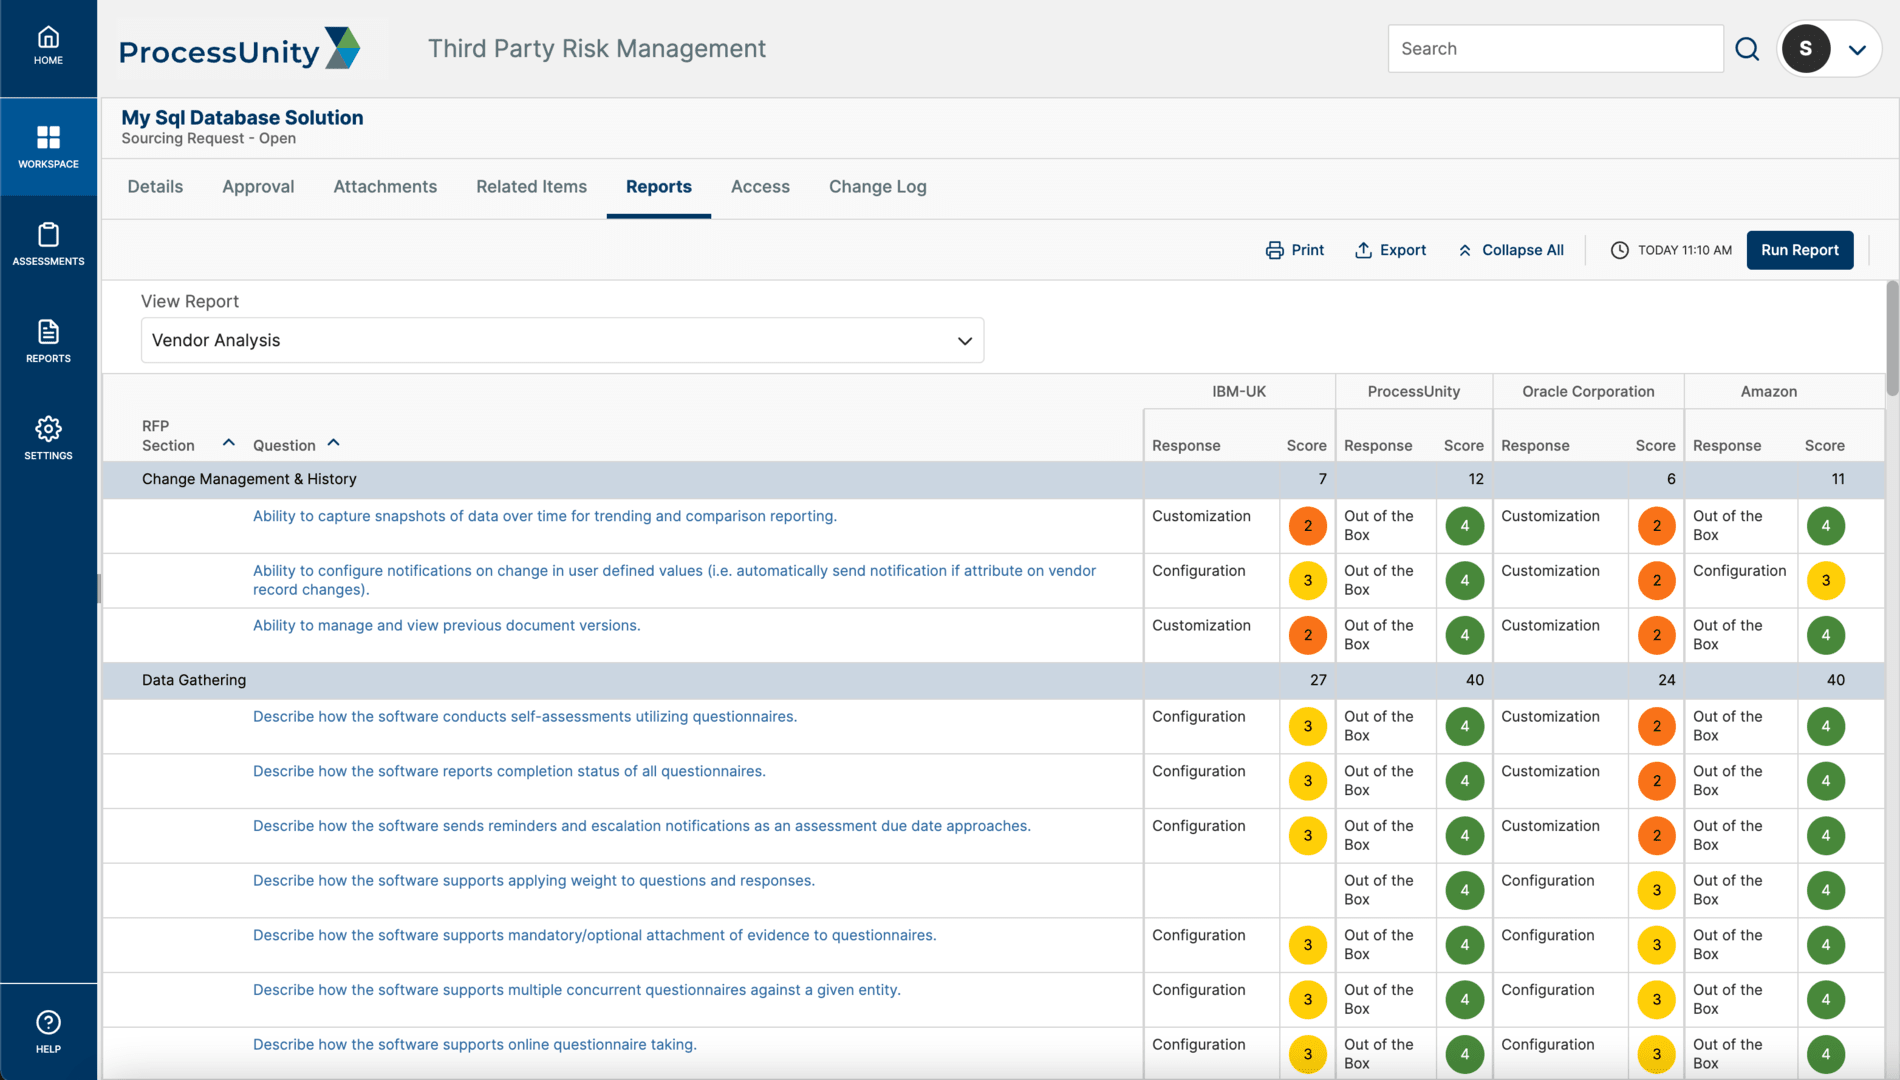
Task: Open the Related Items tab
Action: [x=531, y=187]
